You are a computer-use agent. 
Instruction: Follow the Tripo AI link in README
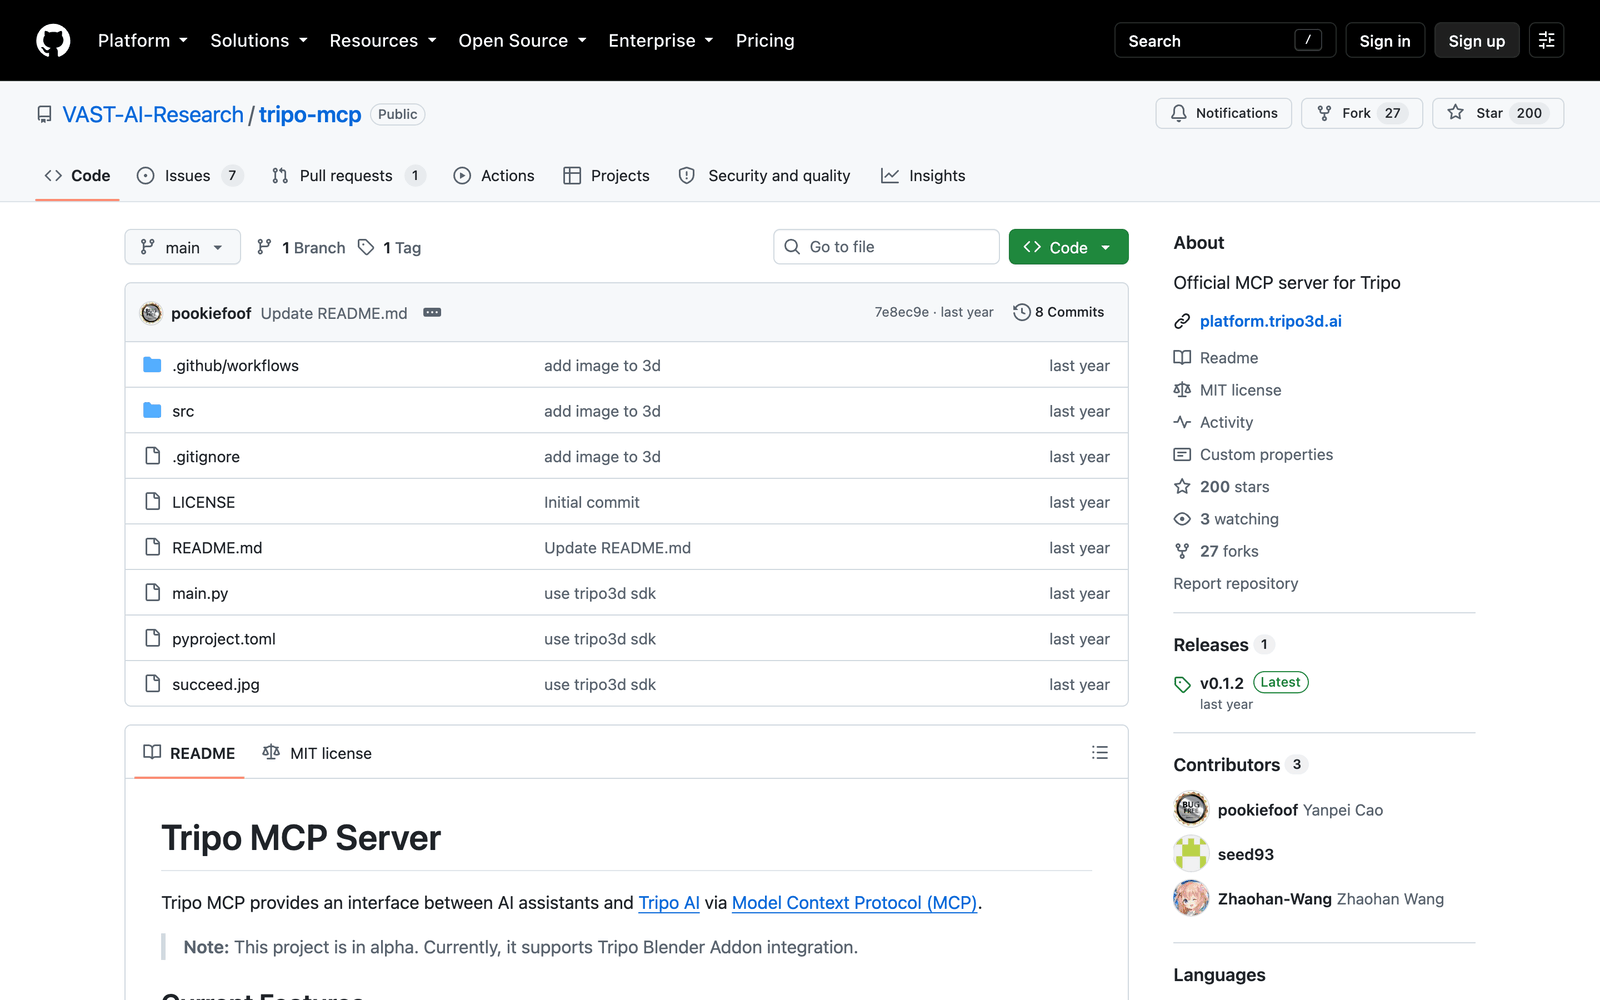point(669,903)
